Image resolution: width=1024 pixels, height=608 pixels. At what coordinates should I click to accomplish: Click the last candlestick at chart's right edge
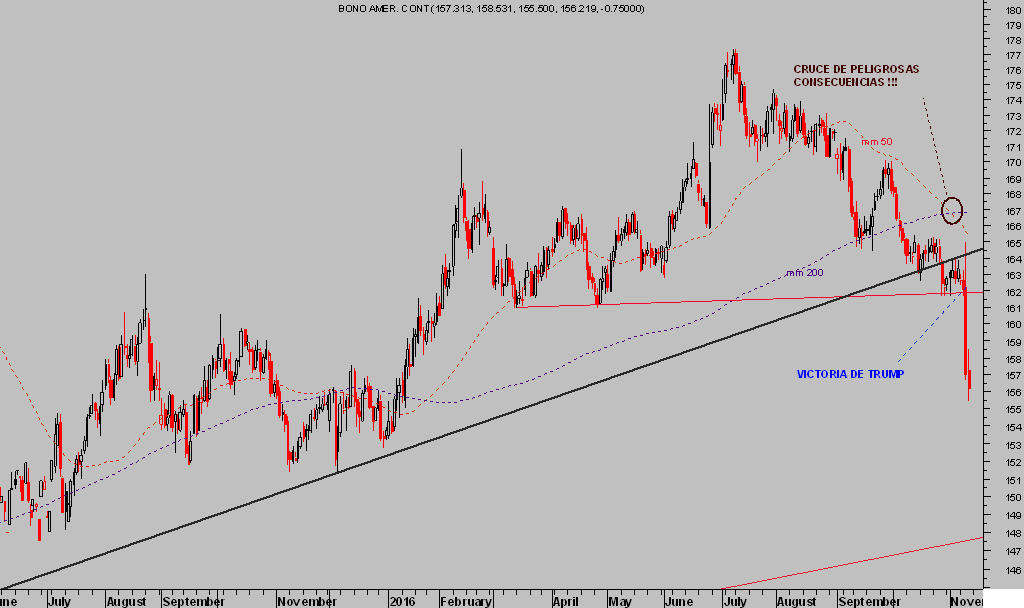coord(969,383)
